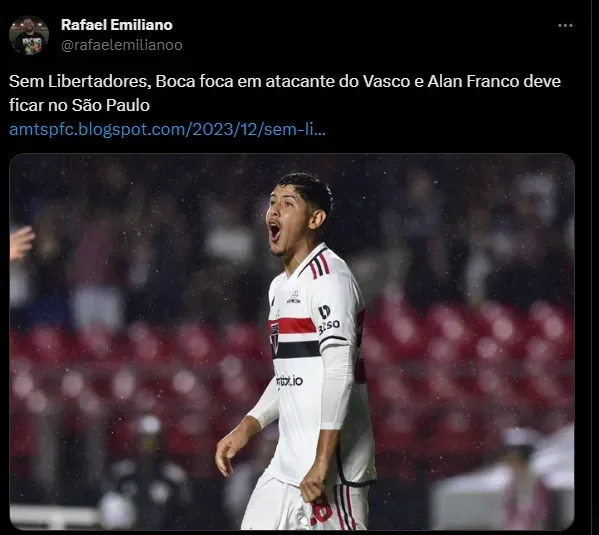The image size is (599, 535).
Task: Click the red number on player's shorts
Action: tap(321, 510)
